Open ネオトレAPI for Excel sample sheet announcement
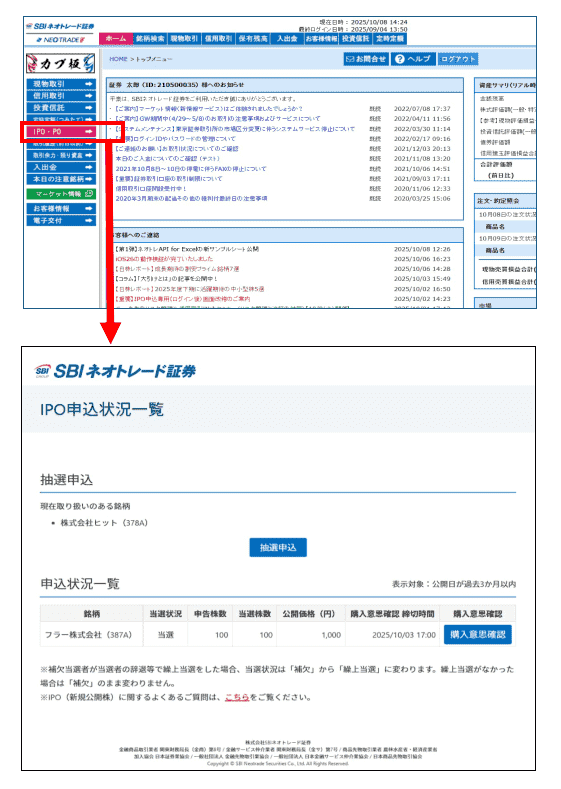 [187, 249]
